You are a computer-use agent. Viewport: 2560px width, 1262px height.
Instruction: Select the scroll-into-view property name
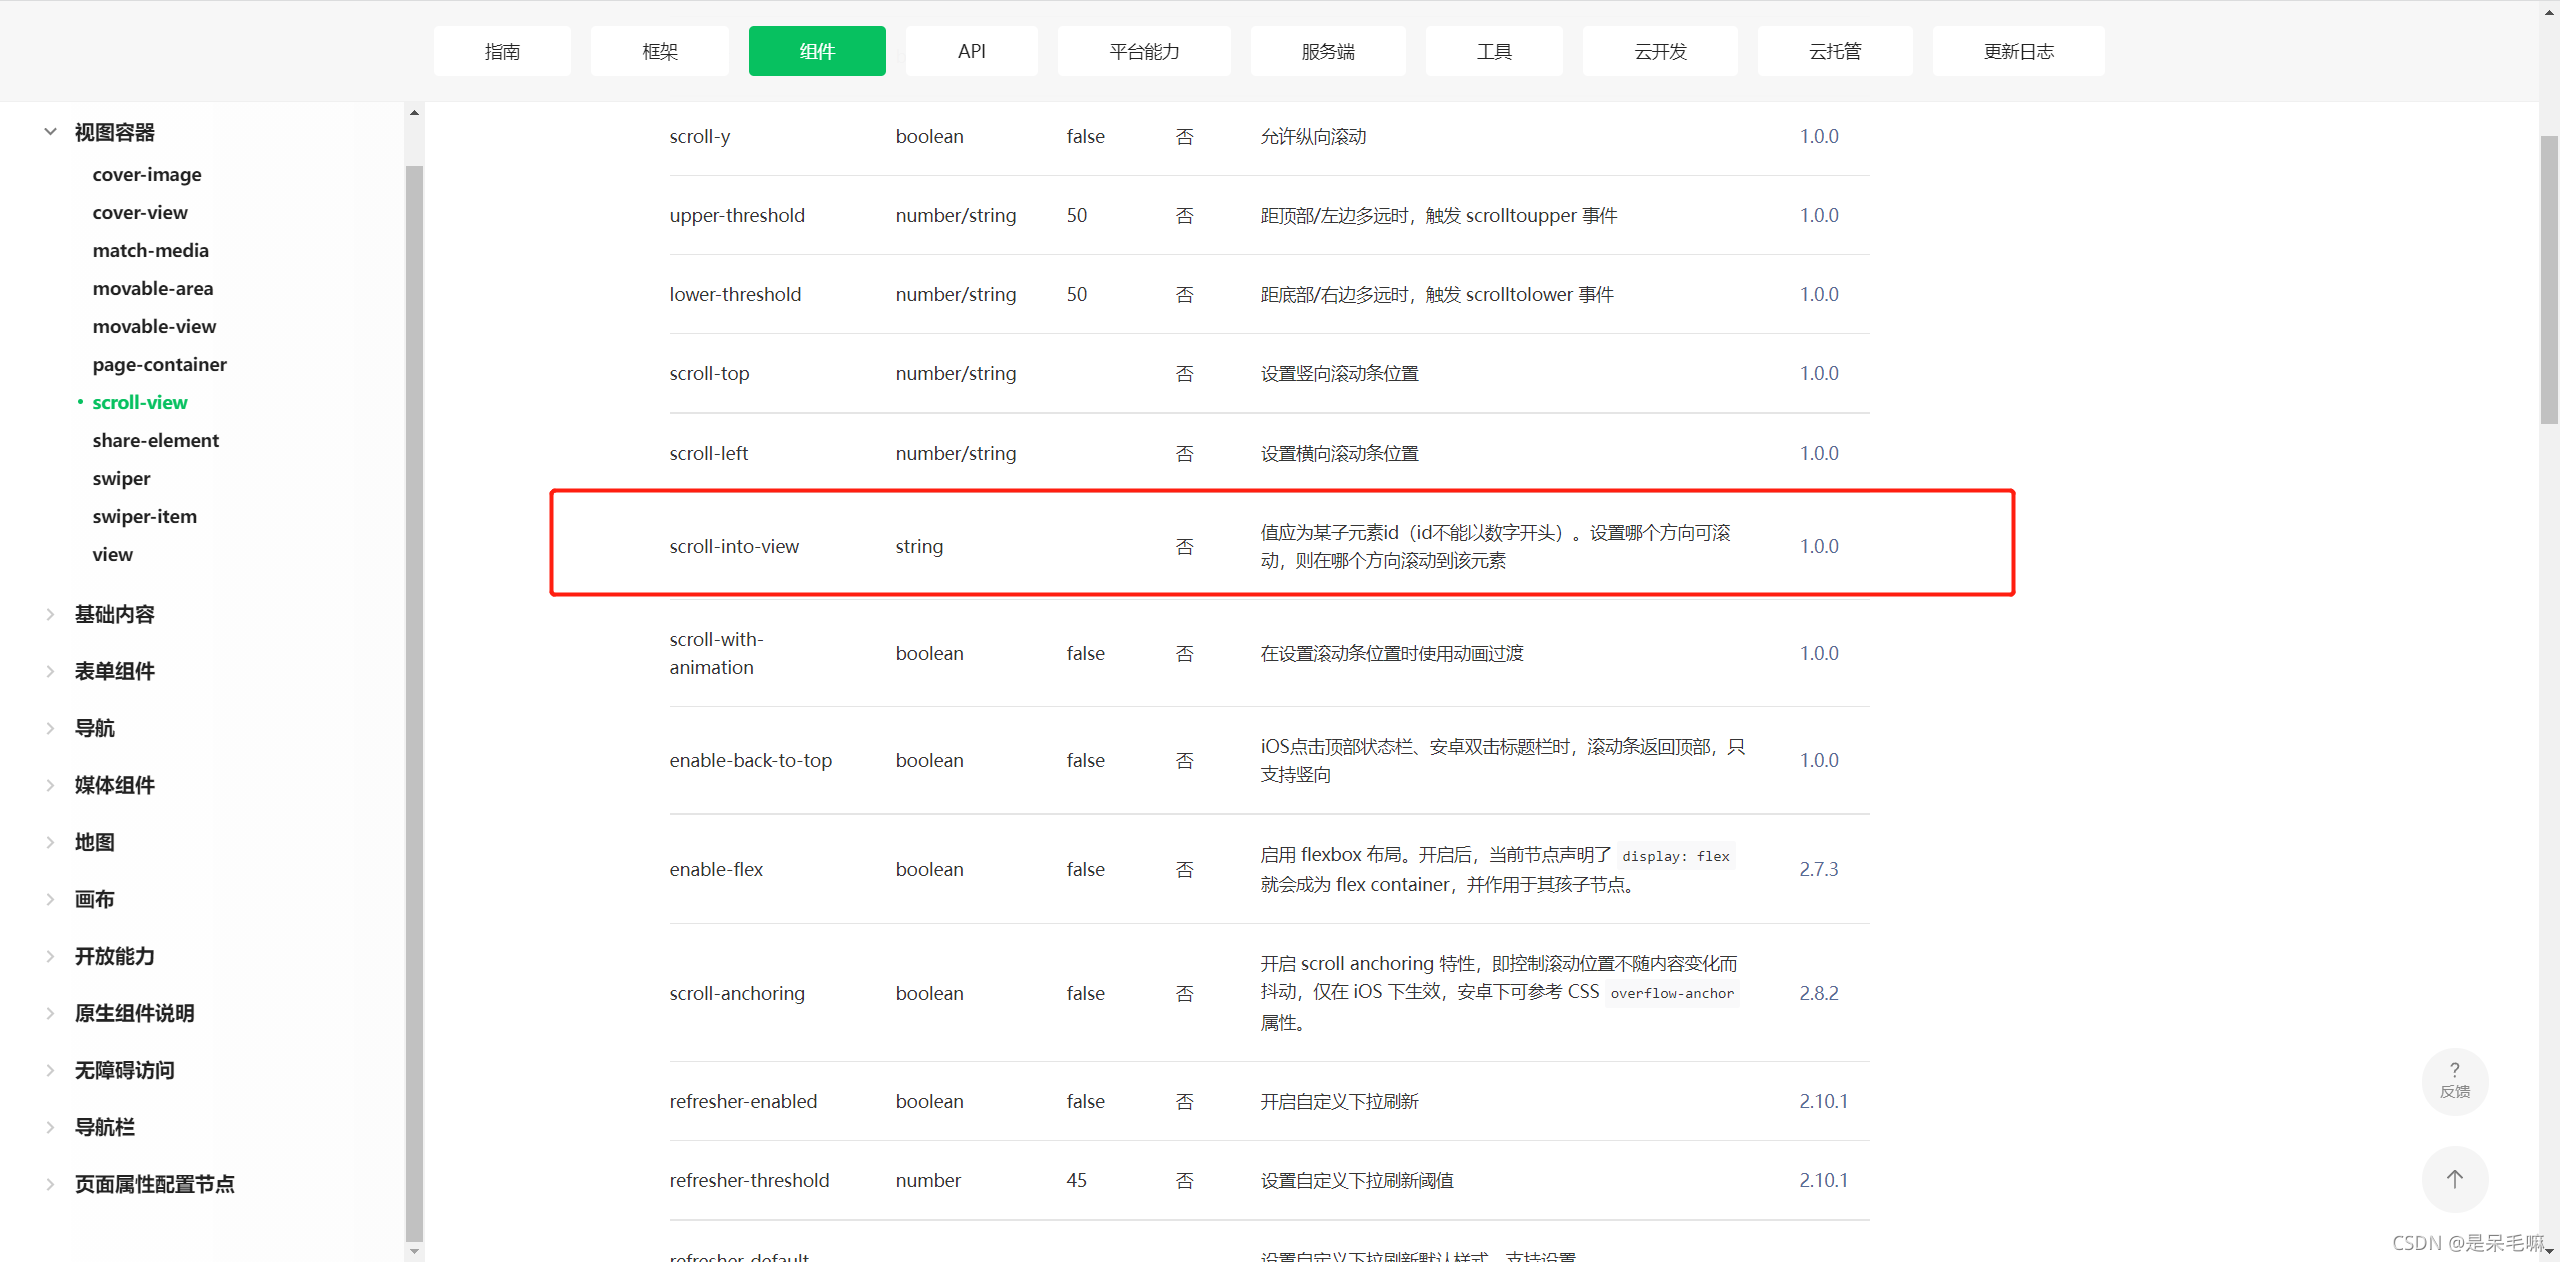(x=734, y=546)
